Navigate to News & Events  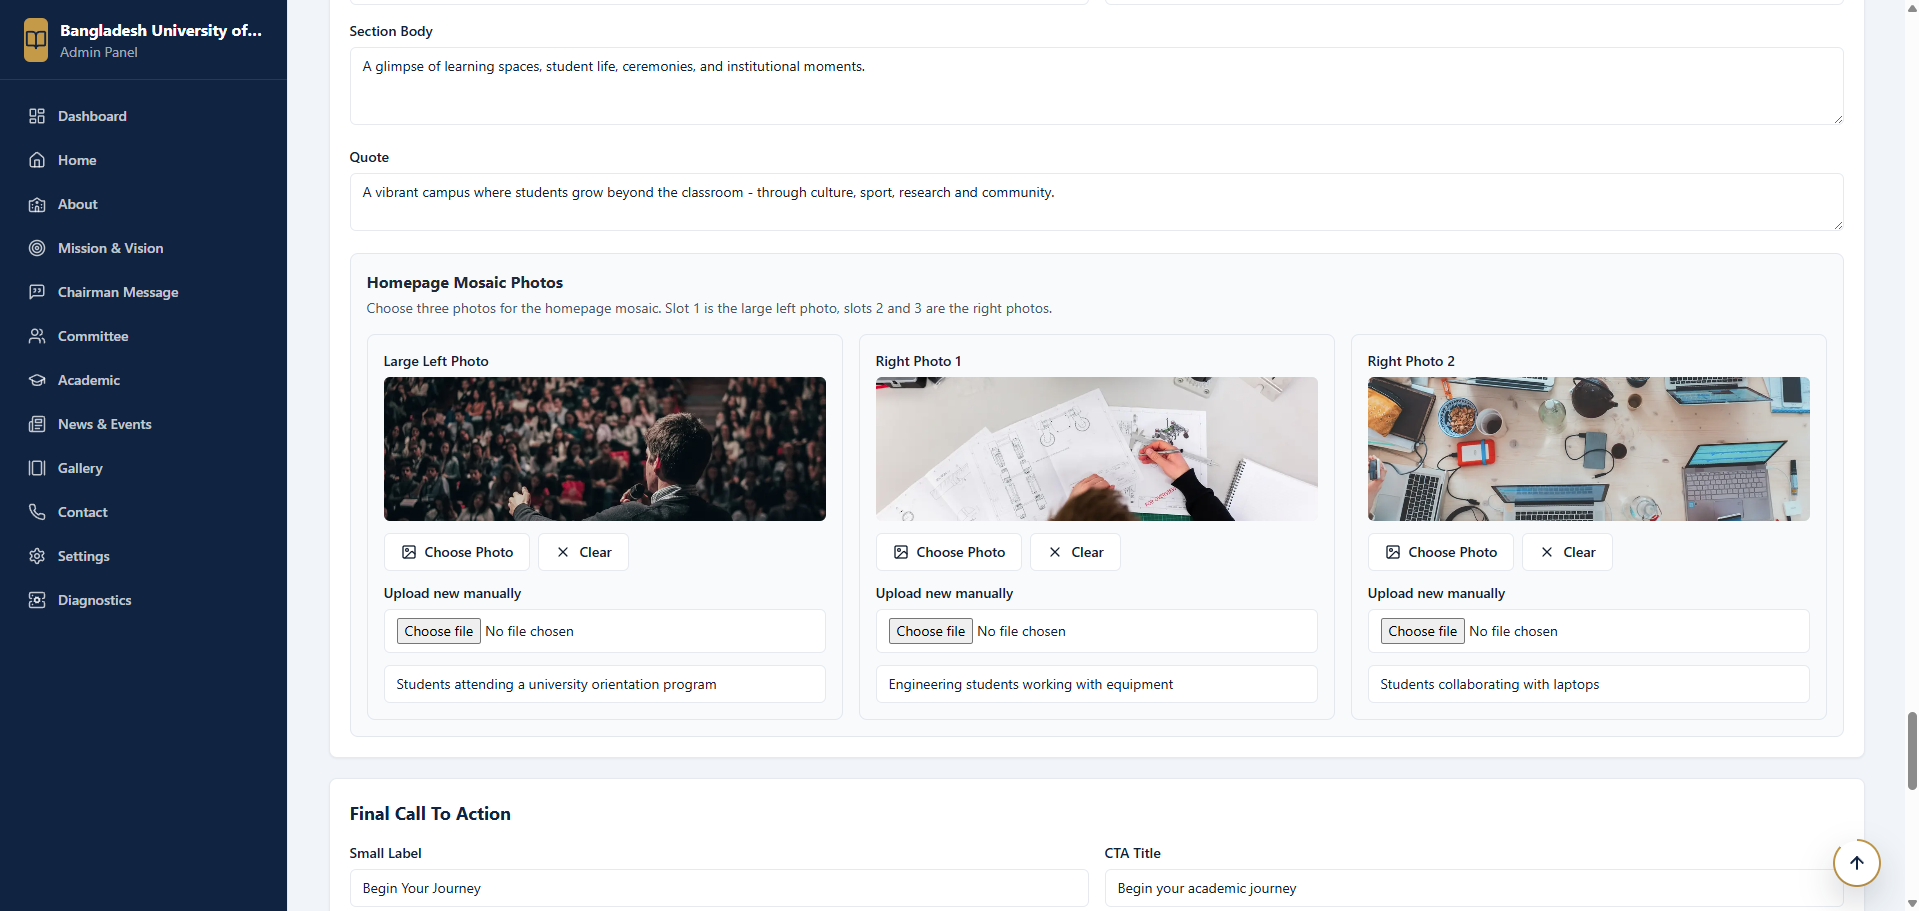(143, 424)
